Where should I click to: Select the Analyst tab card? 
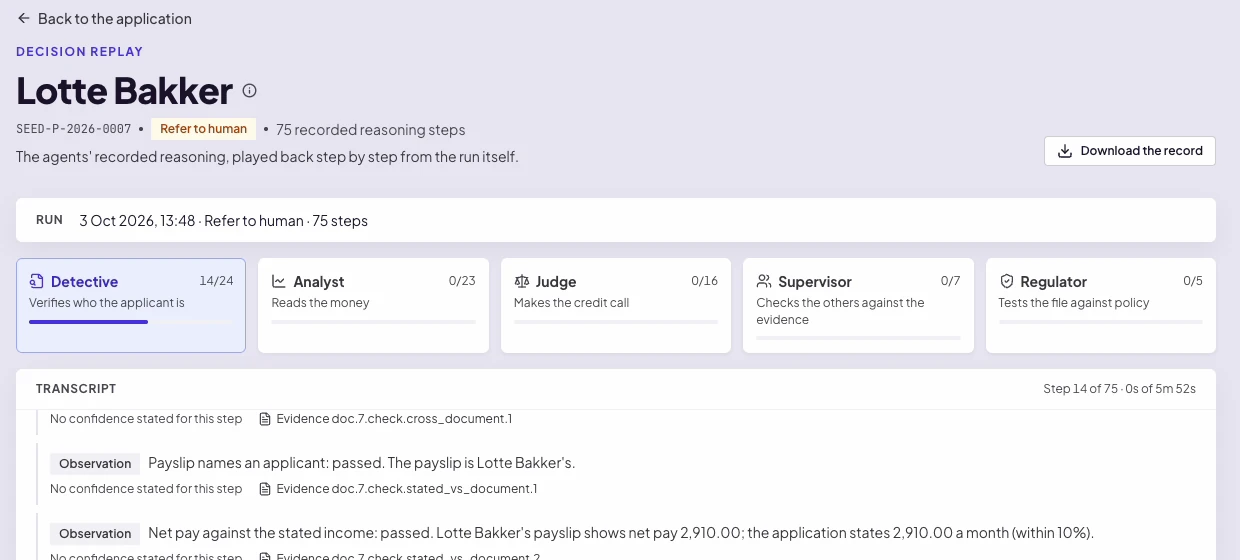(x=373, y=305)
